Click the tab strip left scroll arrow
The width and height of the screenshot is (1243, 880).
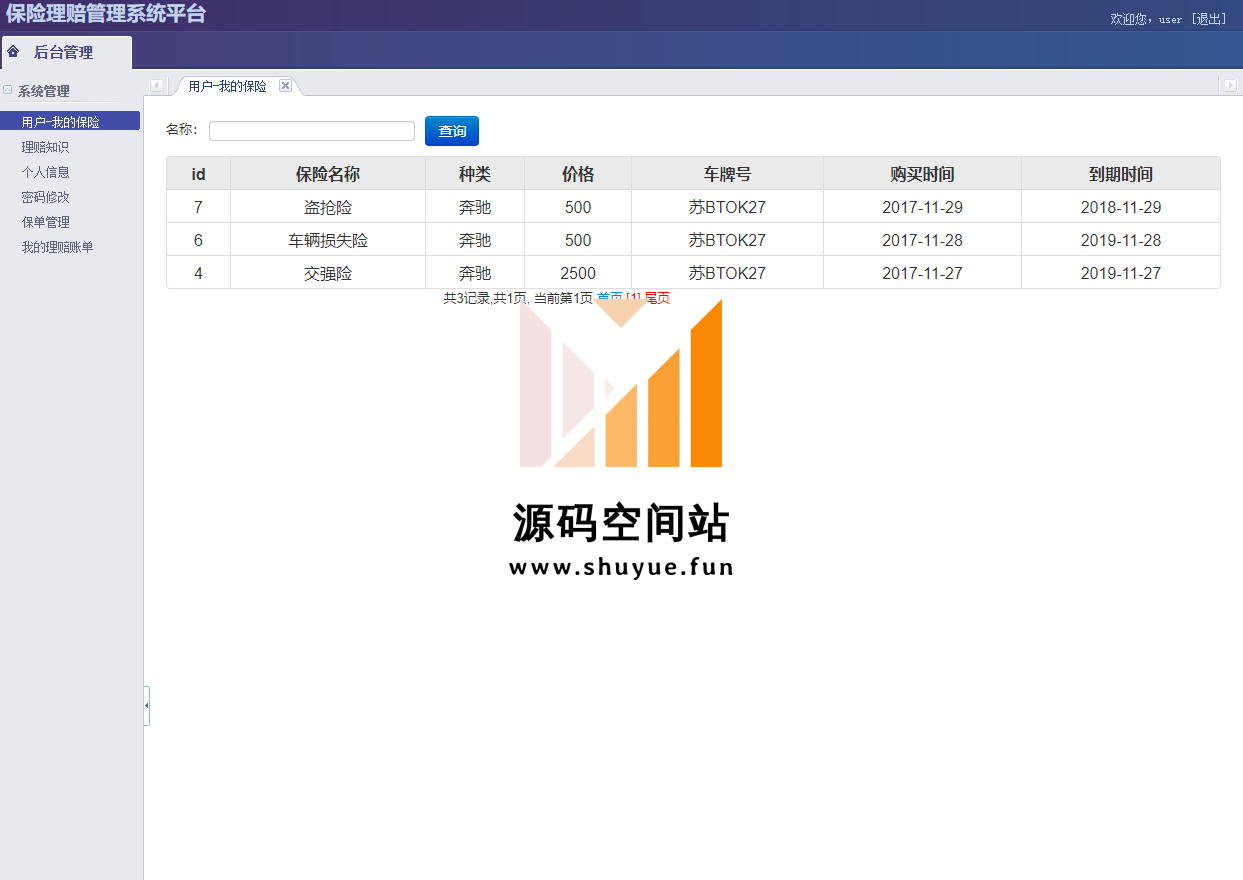point(157,86)
